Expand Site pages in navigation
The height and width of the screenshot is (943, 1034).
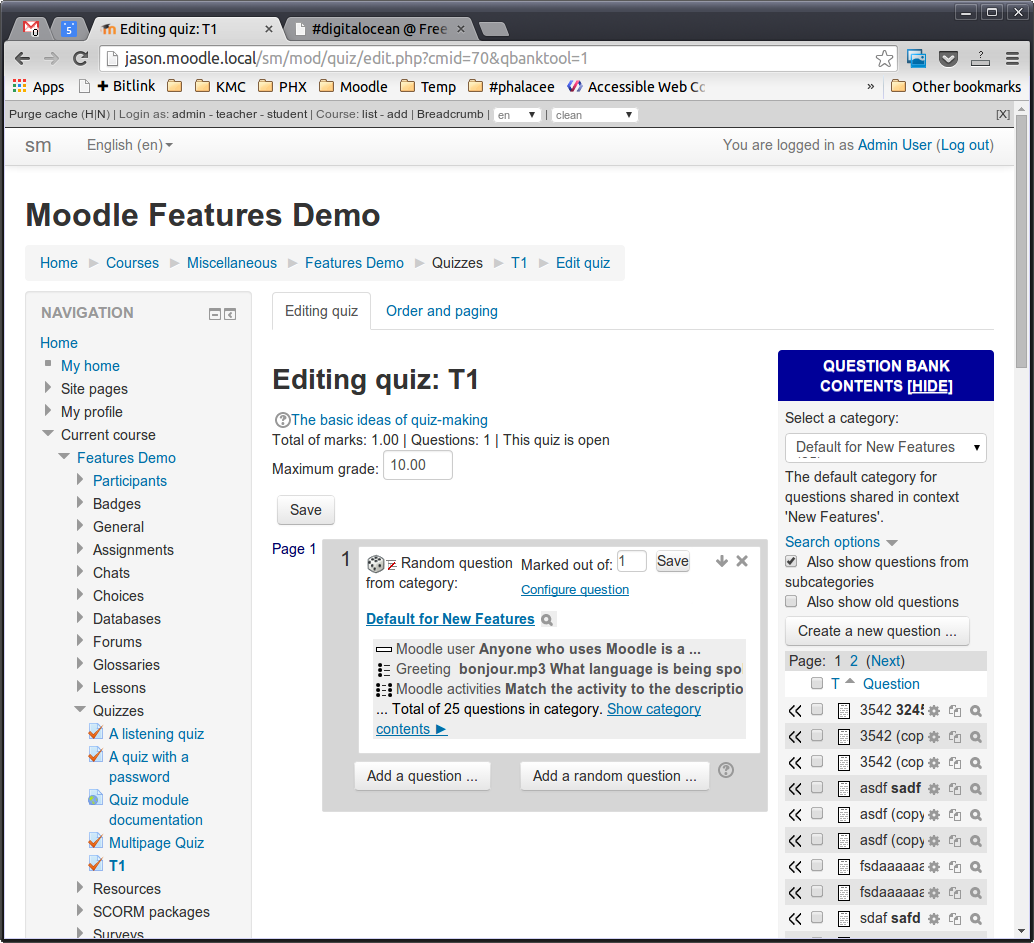47,387
